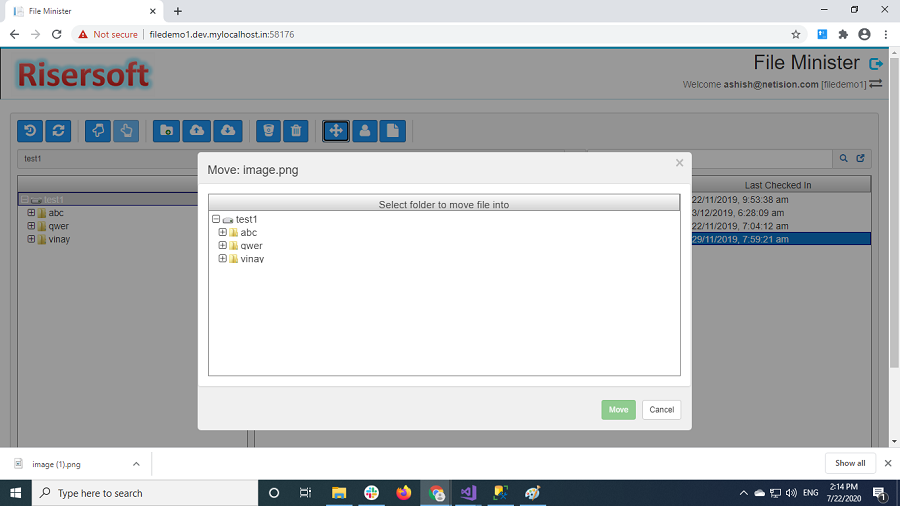Open Firefox from the Windows taskbar
Screen dimensions: 900x506
(403, 493)
